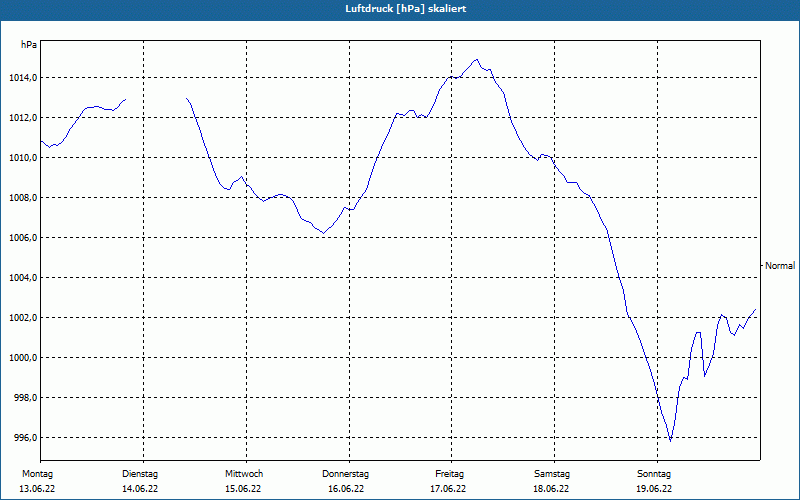Image resolution: width=800 pixels, height=500 pixels.
Task: Click the 'Normal' marker label
Action: pos(780,266)
